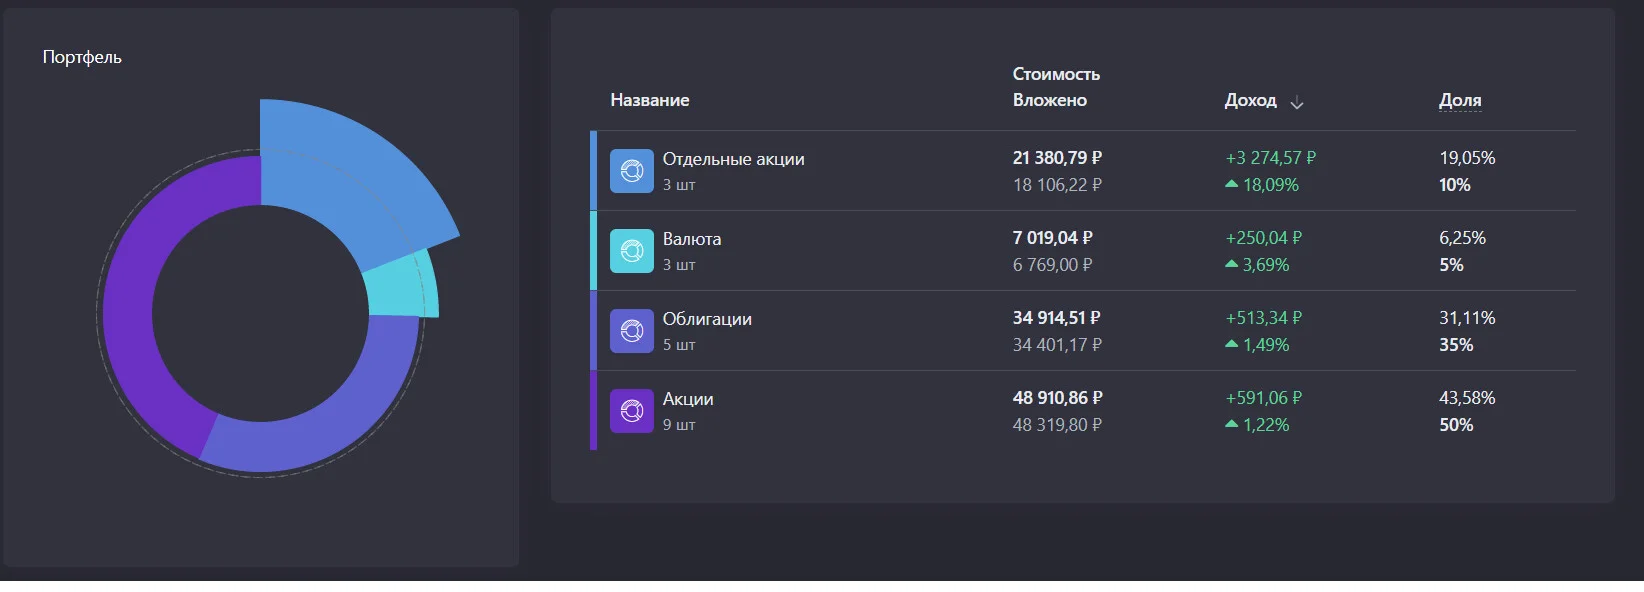Click the value 34 914,51 ₽
Screen dimensions: 1644x592
click(1056, 318)
